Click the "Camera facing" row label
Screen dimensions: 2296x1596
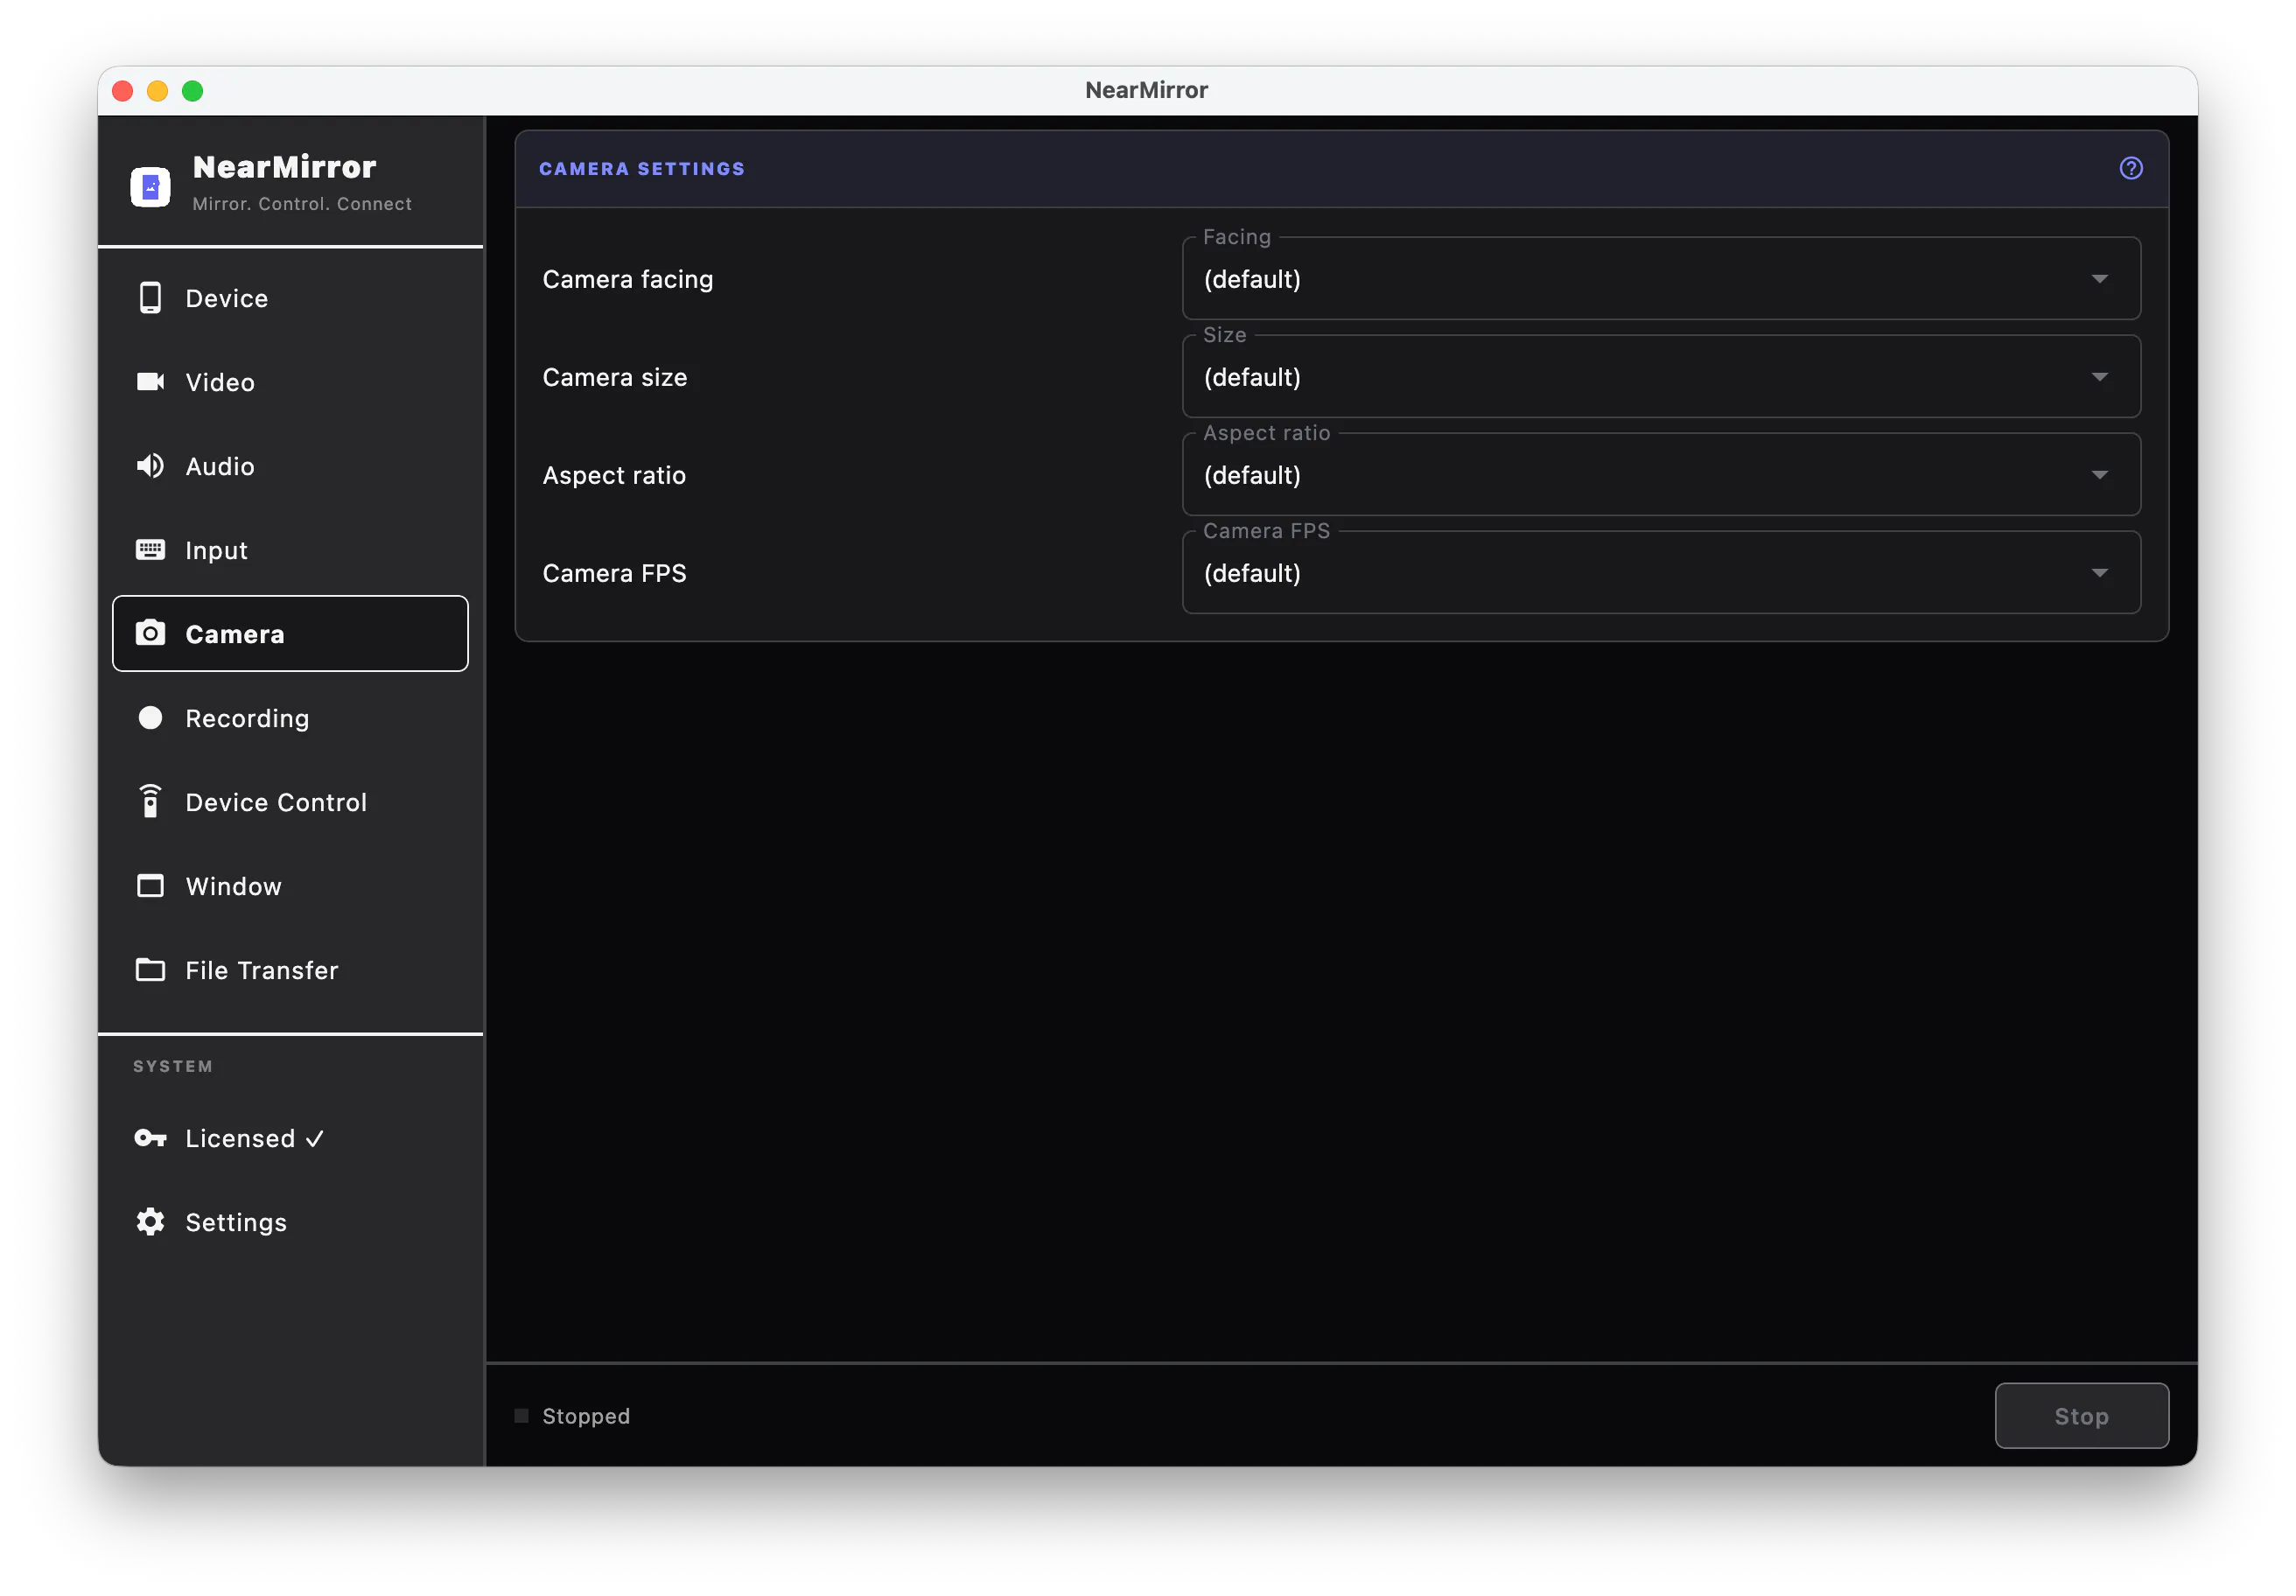pyautogui.click(x=628, y=279)
